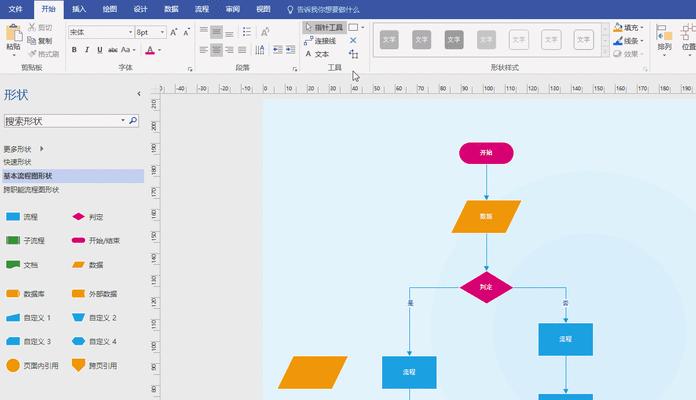The height and width of the screenshot is (400, 696).
Task: Activate the 连接线 connector tool
Action: tap(320, 41)
